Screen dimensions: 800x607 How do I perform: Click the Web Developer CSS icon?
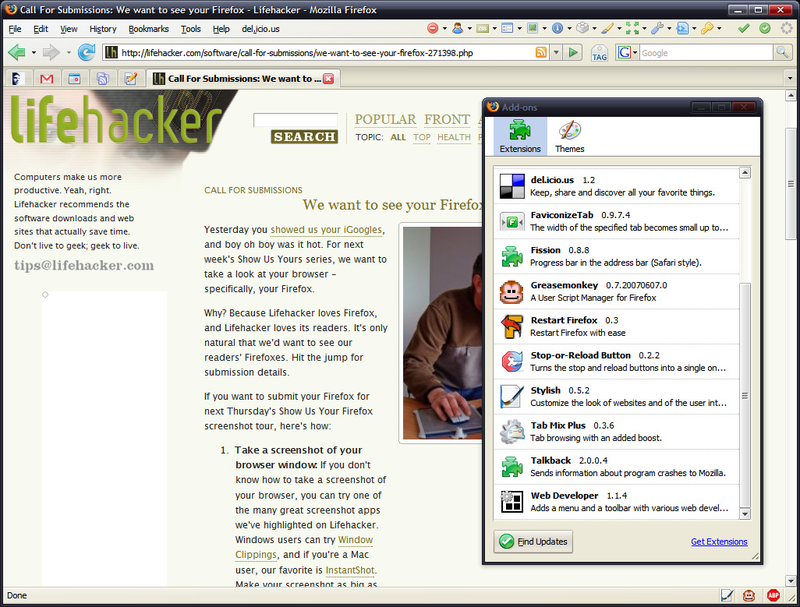pyautogui.click(x=482, y=29)
